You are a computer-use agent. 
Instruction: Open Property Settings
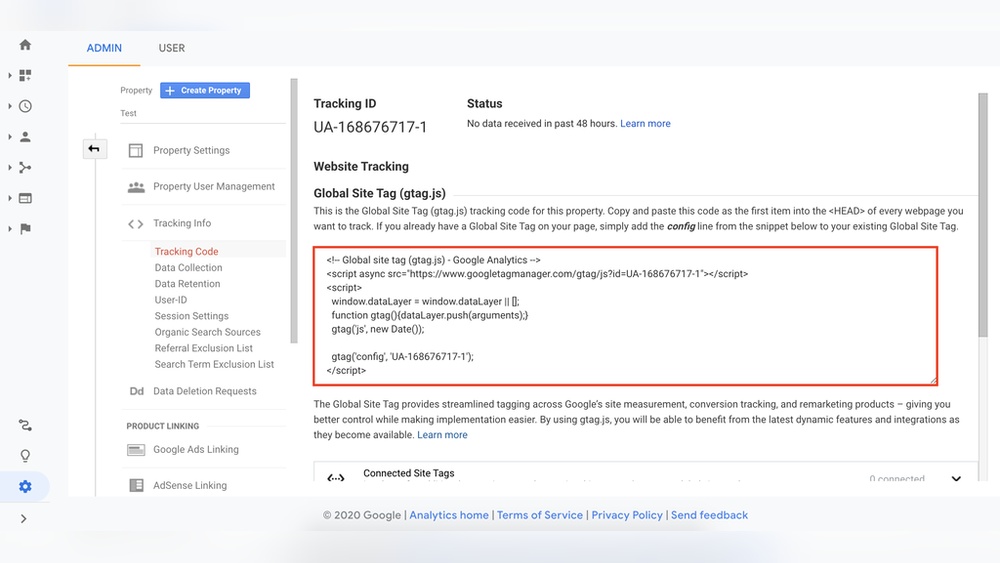coord(191,150)
